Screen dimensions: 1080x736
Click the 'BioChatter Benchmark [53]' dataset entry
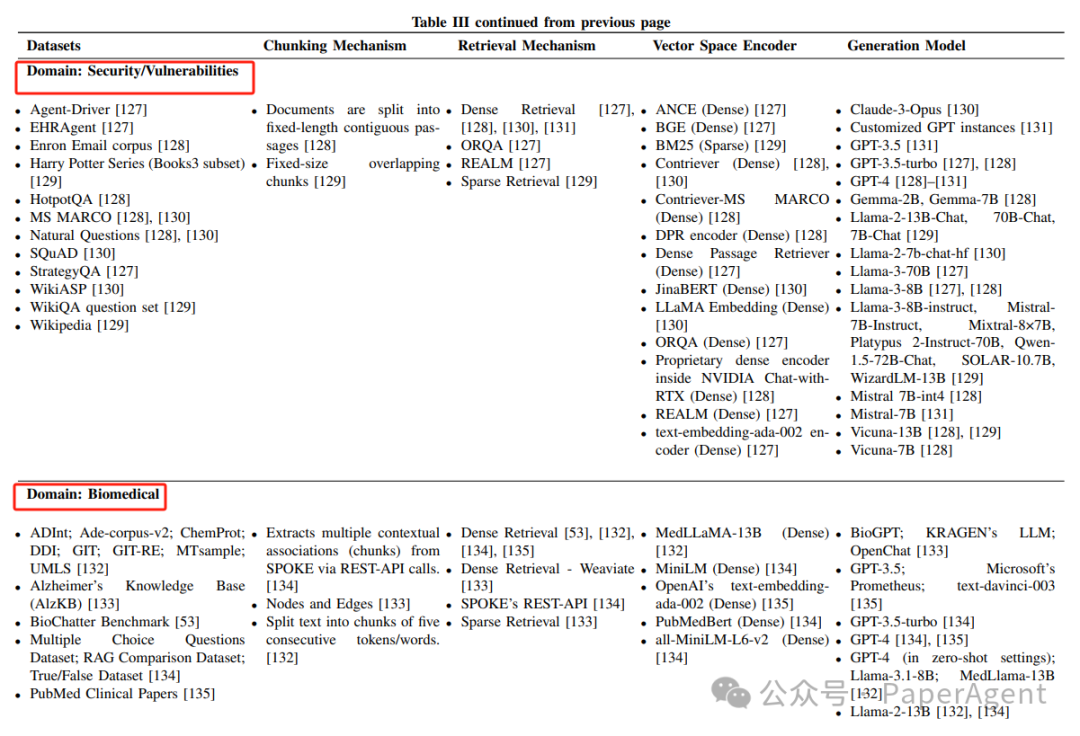[115, 622]
